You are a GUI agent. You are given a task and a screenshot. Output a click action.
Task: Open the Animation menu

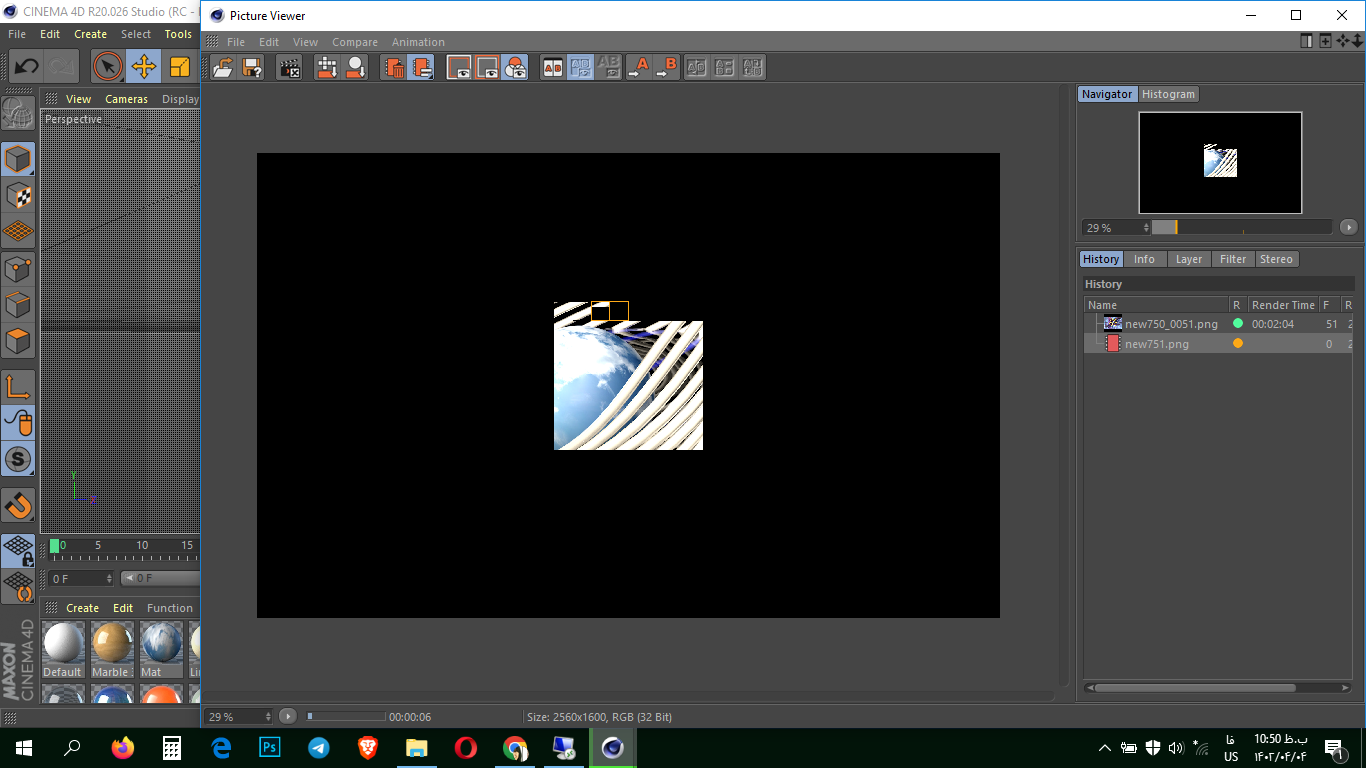point(418,42)
